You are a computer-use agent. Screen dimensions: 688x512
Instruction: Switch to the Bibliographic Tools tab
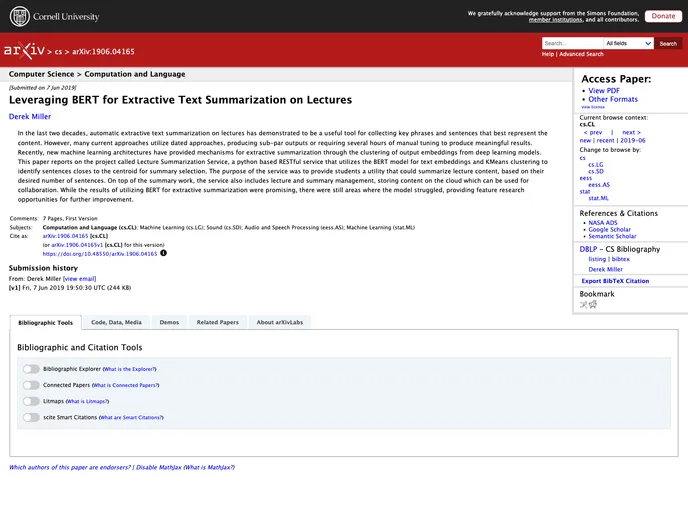pyautogui.click(x=46, y=322)
